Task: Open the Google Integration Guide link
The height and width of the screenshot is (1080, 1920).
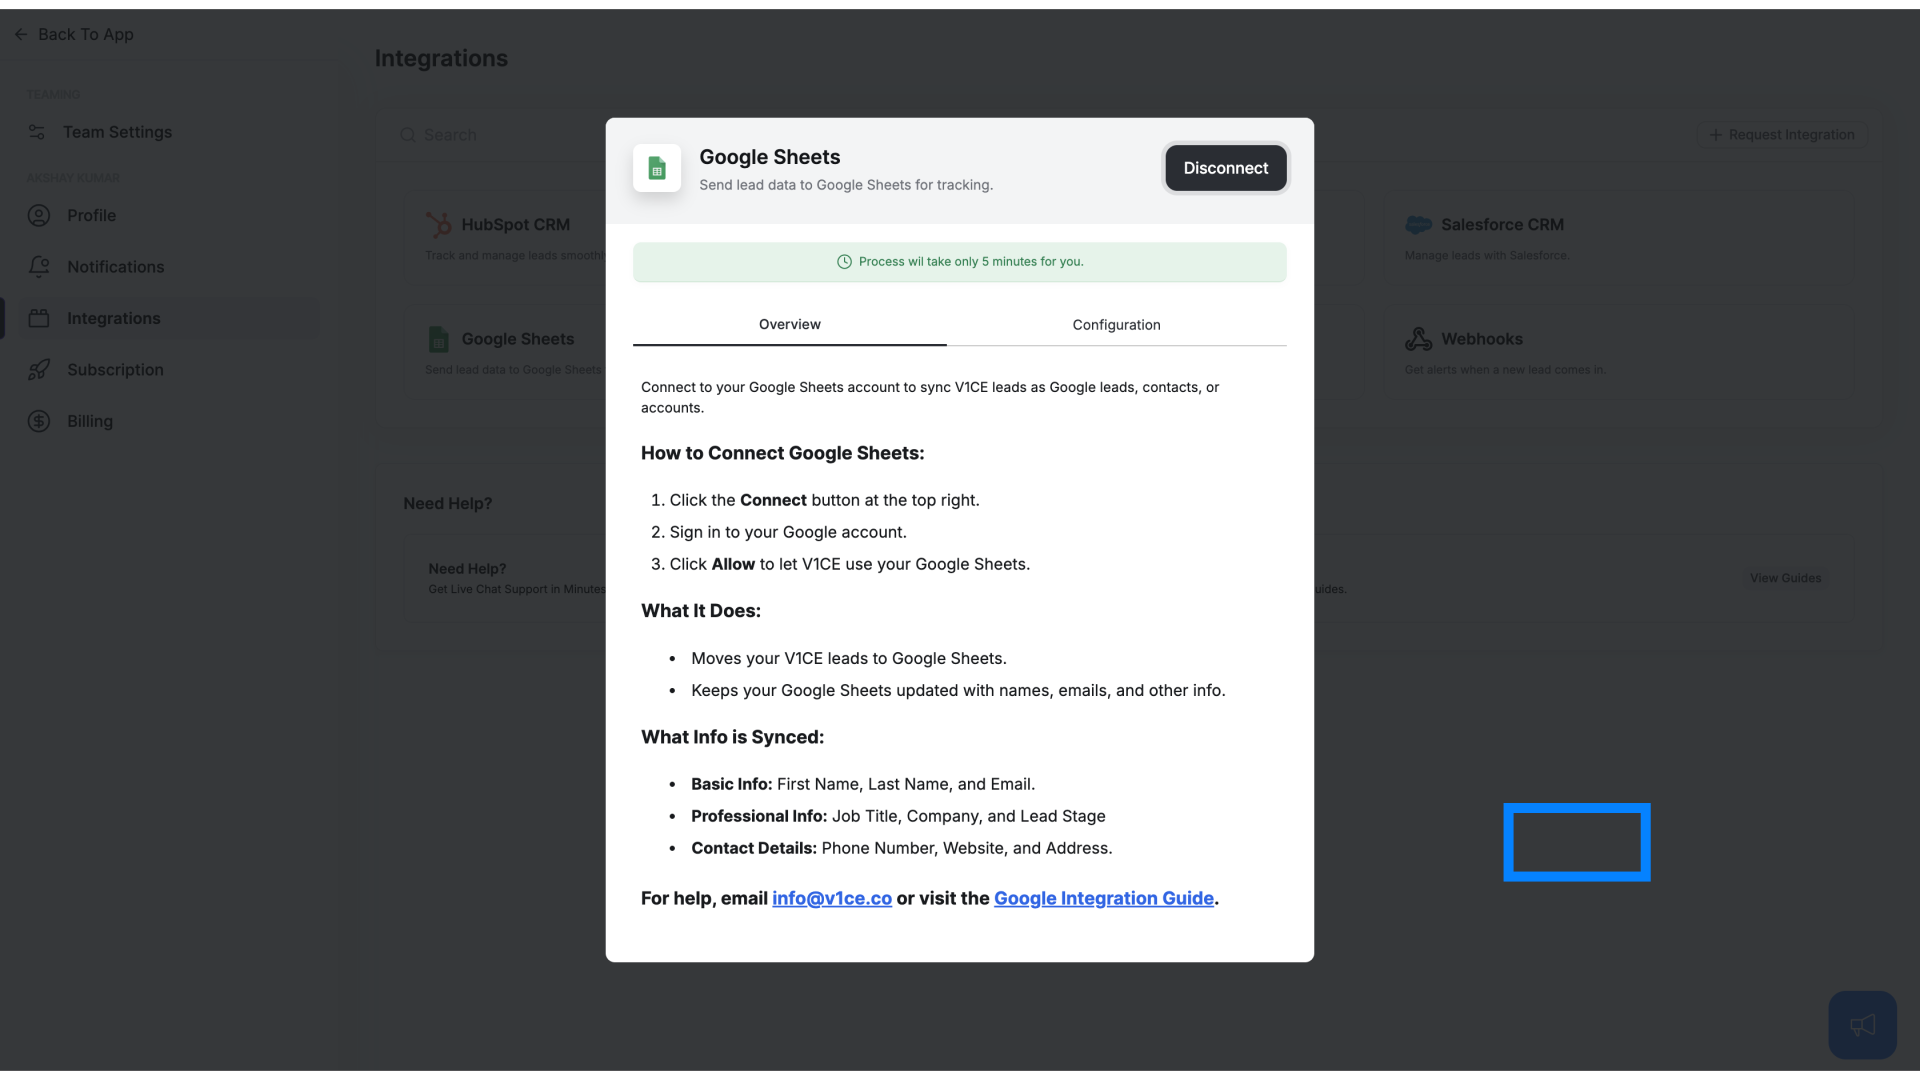Action: 1103,898
